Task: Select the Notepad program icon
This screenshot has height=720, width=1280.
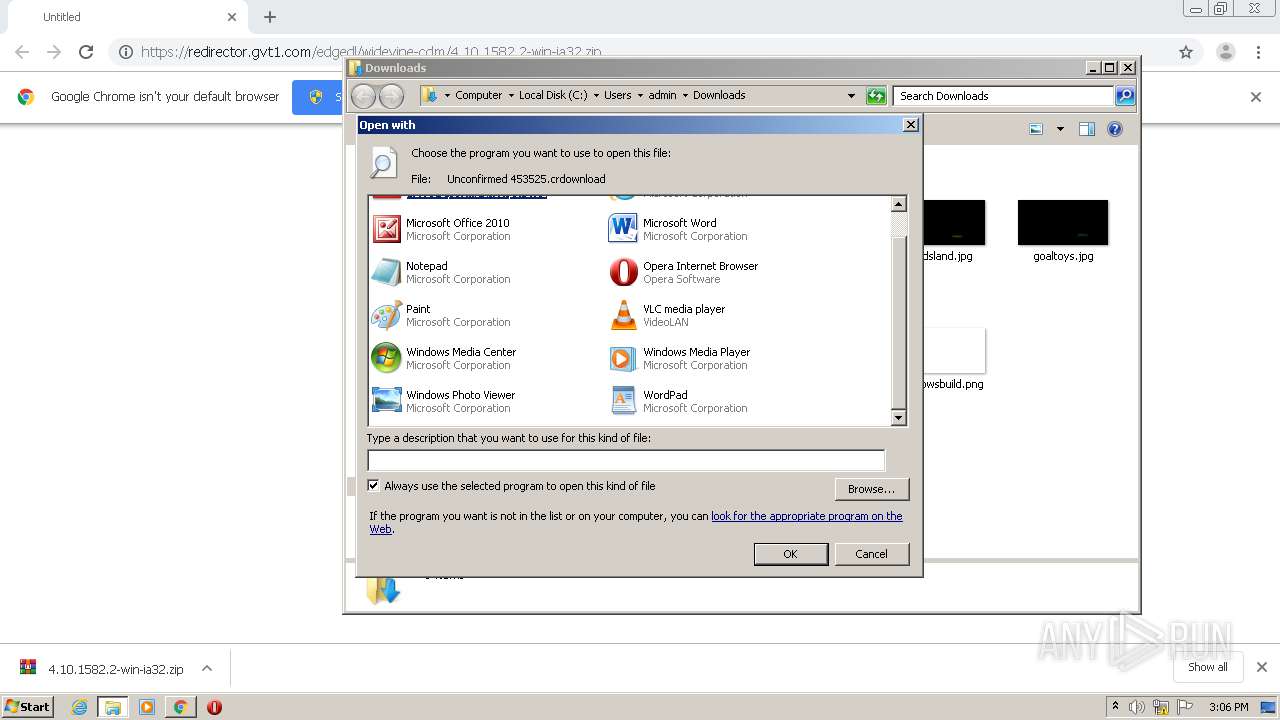Action: (x=386, y=272)
